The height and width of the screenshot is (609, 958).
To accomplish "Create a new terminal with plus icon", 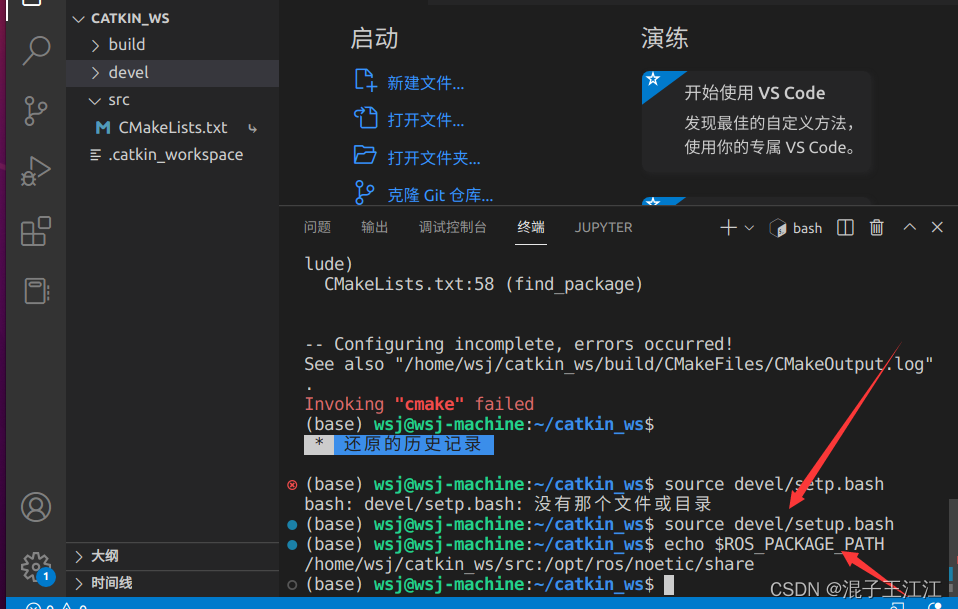I will click(x=728, y=228).
